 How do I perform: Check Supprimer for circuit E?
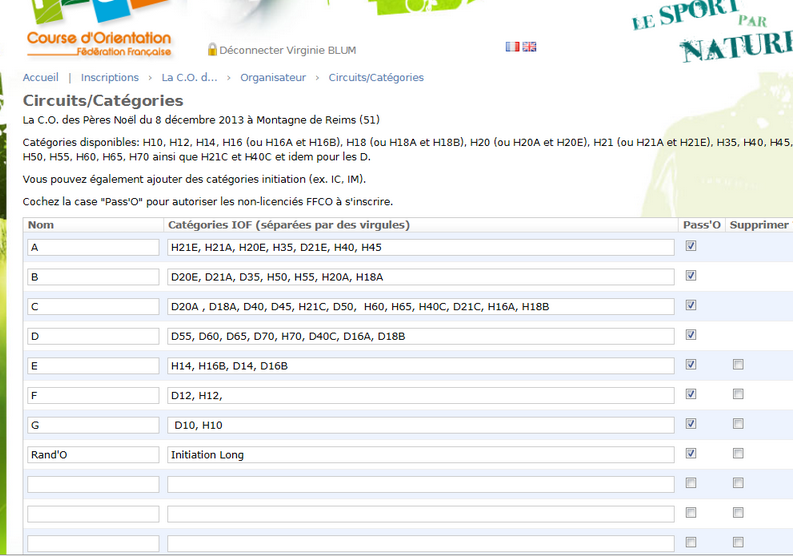click(x=738, y=365)
